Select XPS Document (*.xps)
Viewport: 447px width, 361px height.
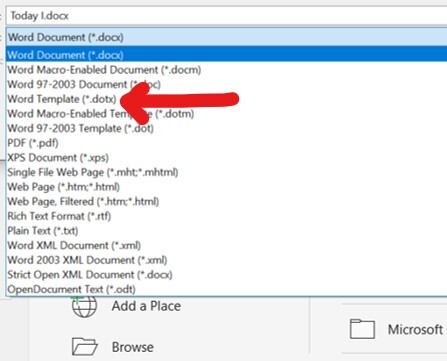click(58, 158)
